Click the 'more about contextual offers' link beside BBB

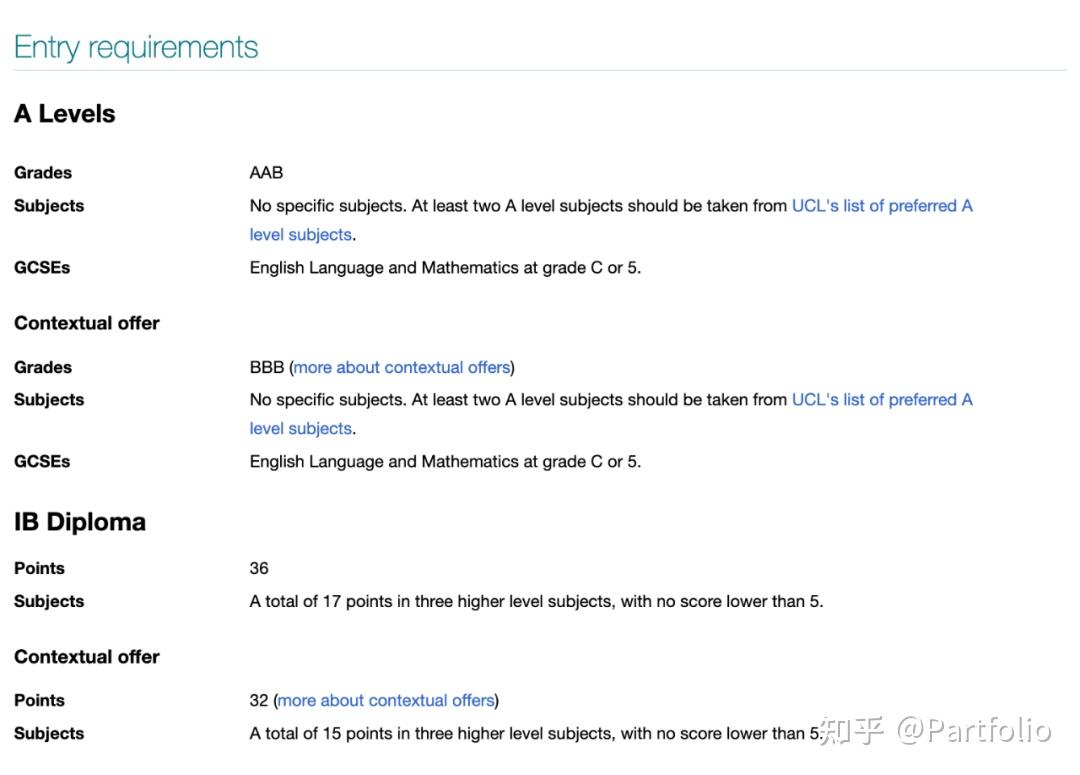402,367
